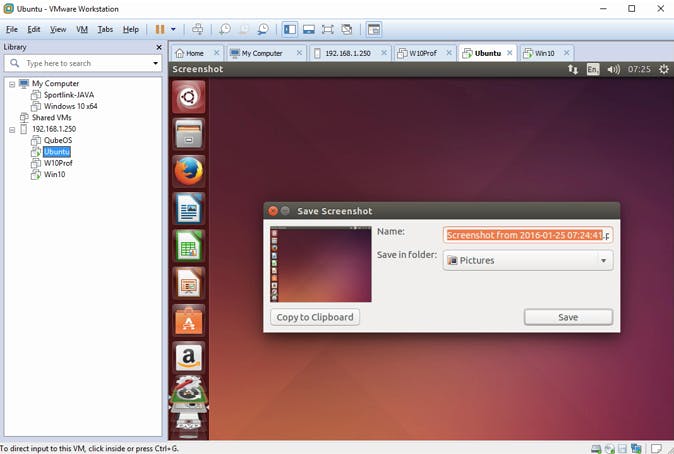Click the Save button in dialog
Viewport: 674px width, 454px height.
pos(568,317)
